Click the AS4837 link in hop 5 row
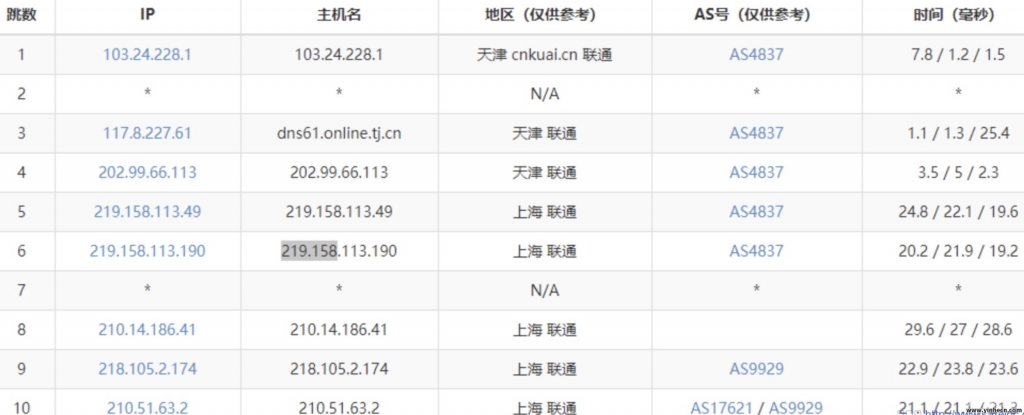This screenshot has width=1024, height=415. click(756, 212)
